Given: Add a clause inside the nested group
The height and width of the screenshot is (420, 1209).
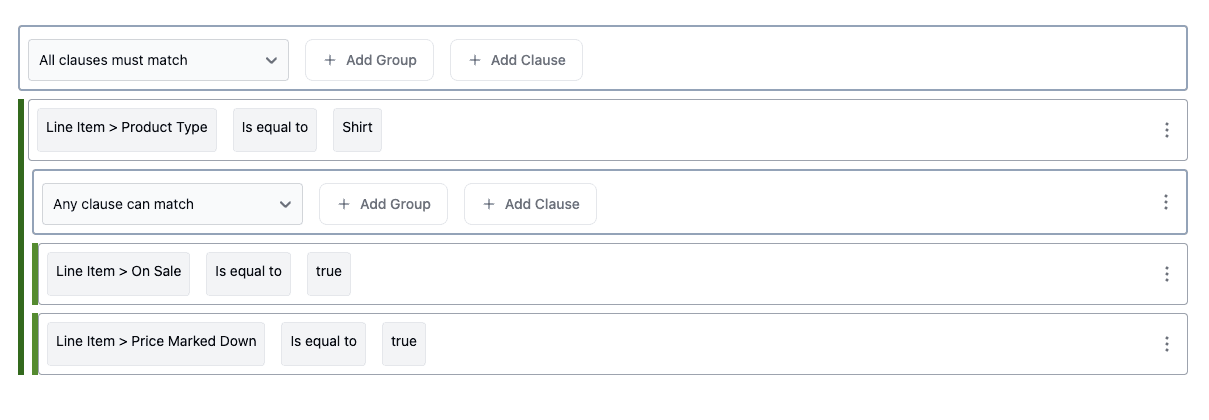Looking at the screenshot, I should tap(530, 204).
